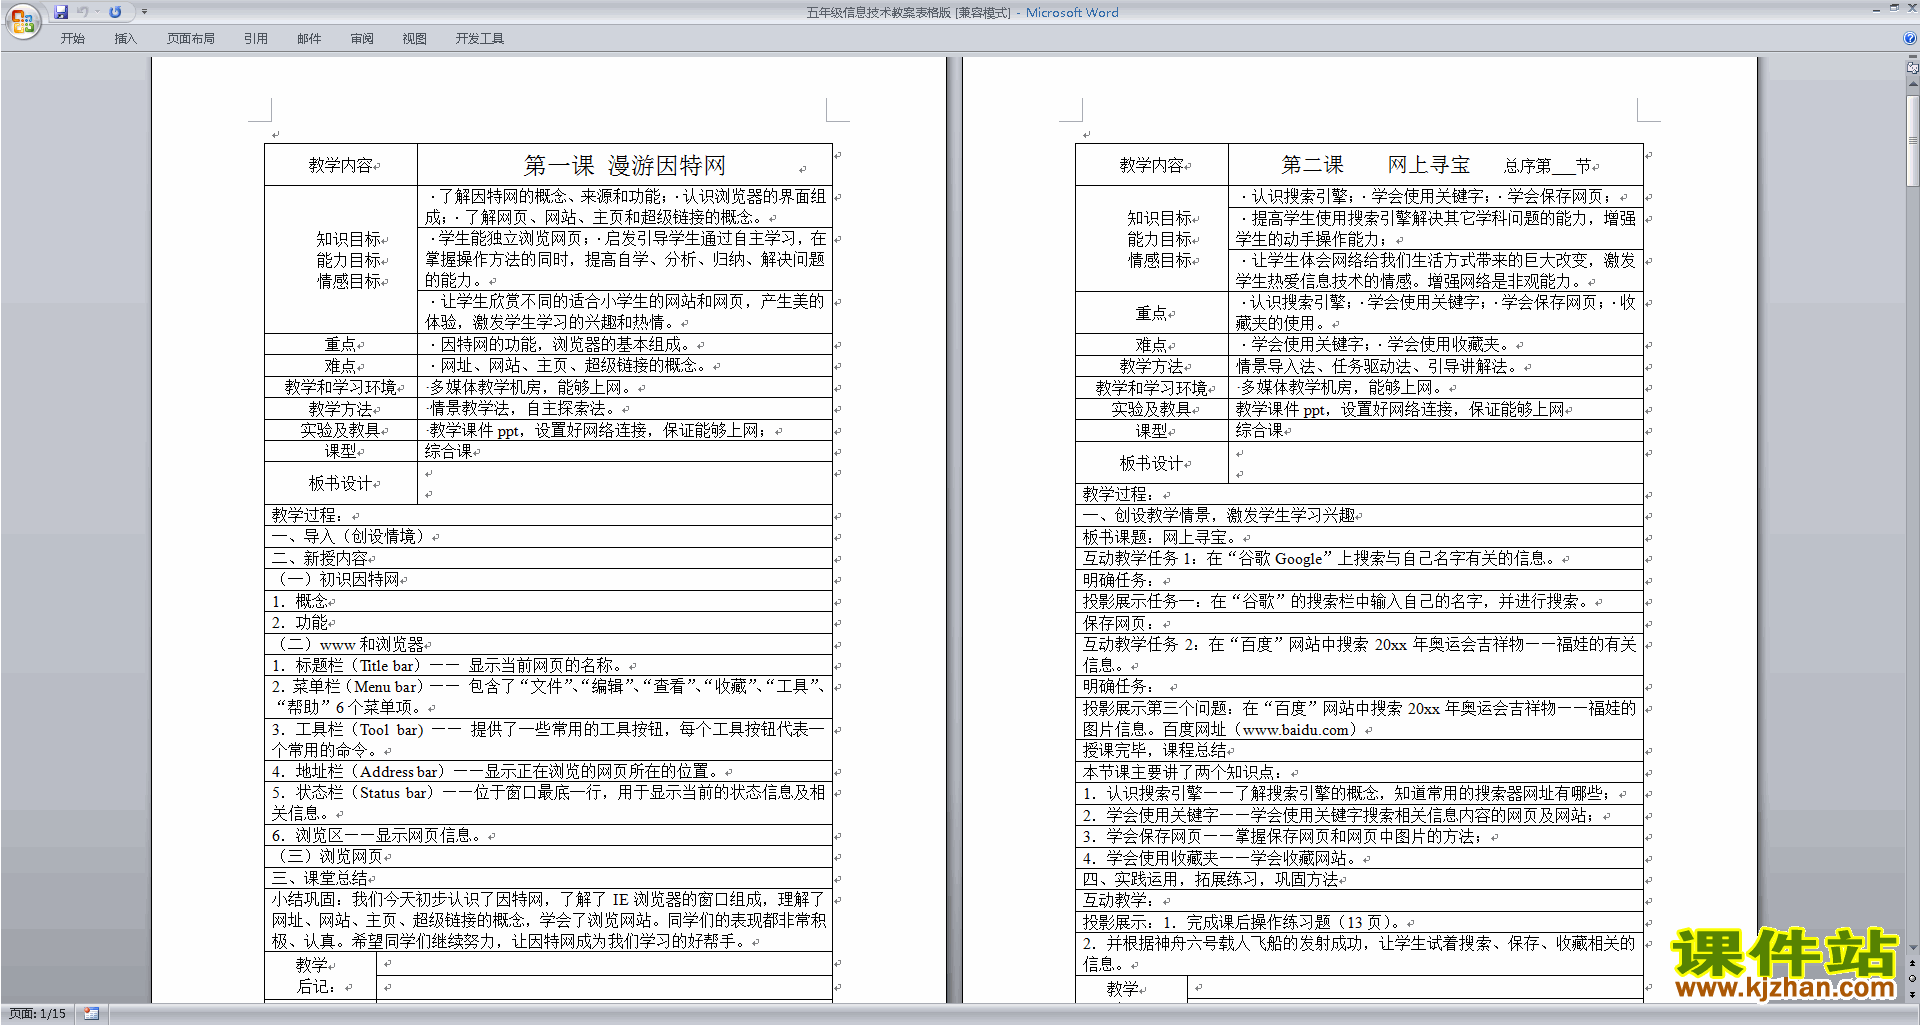Click 教学方法 cell on second page

click(x=1152, y=366)
